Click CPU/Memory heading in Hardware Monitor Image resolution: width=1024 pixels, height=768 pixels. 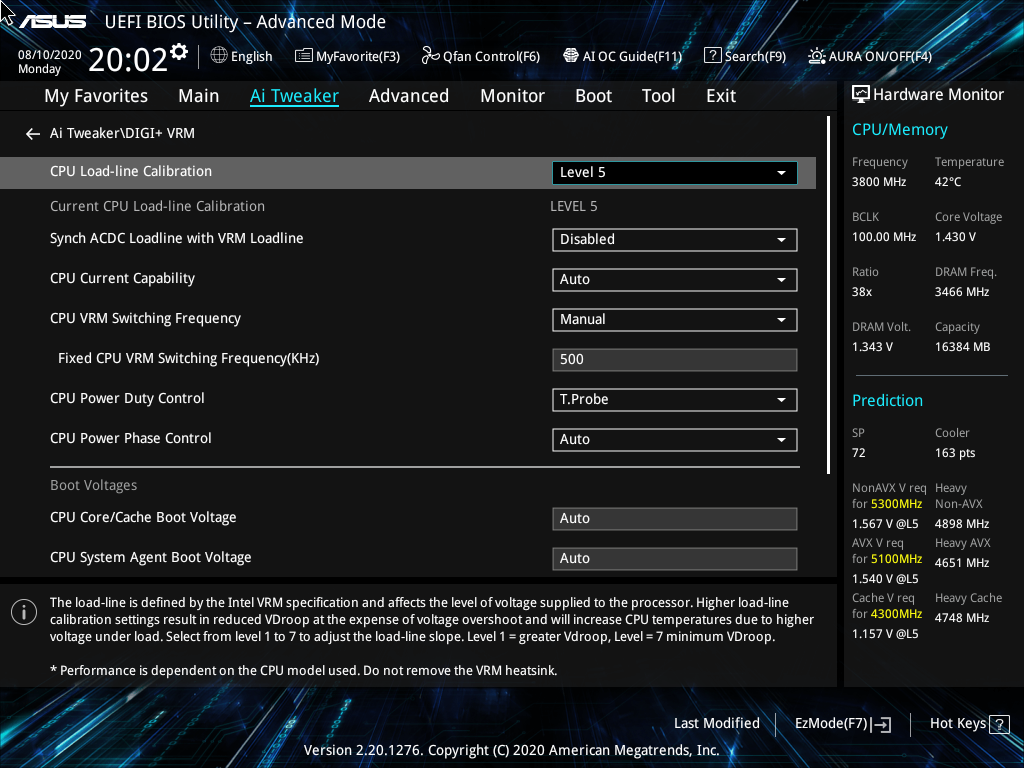tap(899, 130)
